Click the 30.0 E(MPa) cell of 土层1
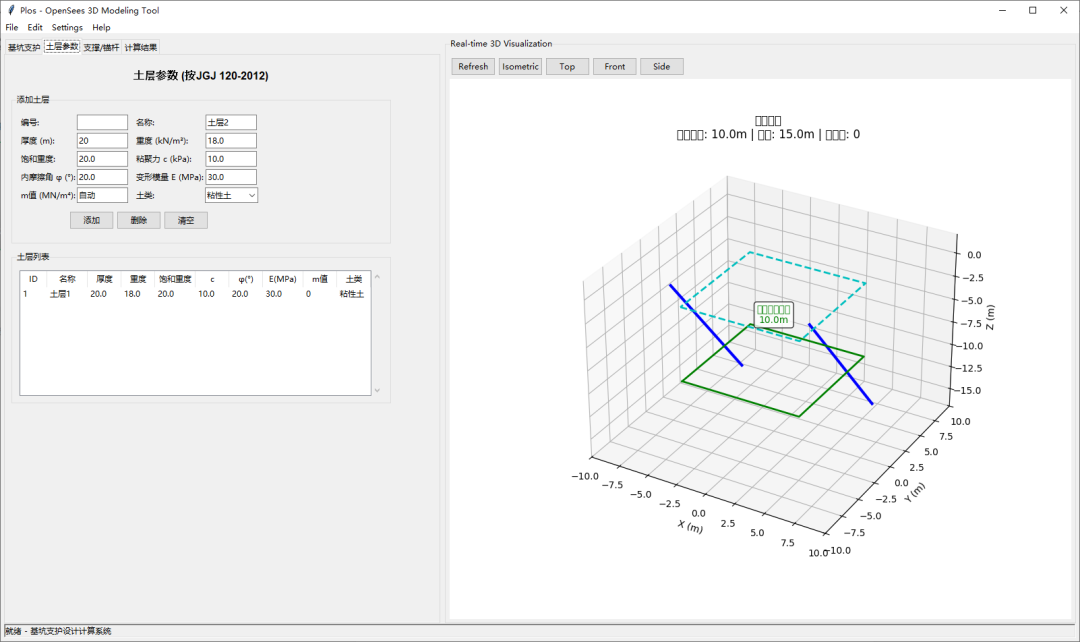 pyautogui.click(x=274, y=294)
